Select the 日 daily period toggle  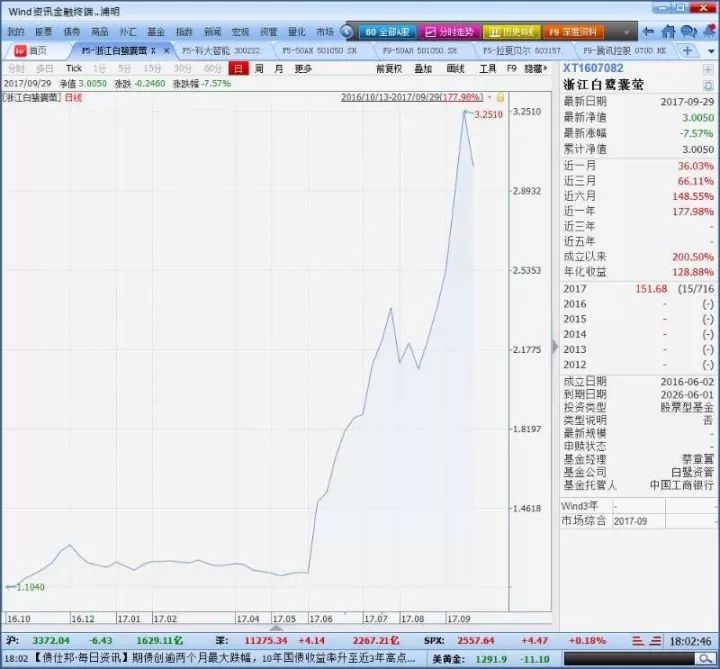237,69
